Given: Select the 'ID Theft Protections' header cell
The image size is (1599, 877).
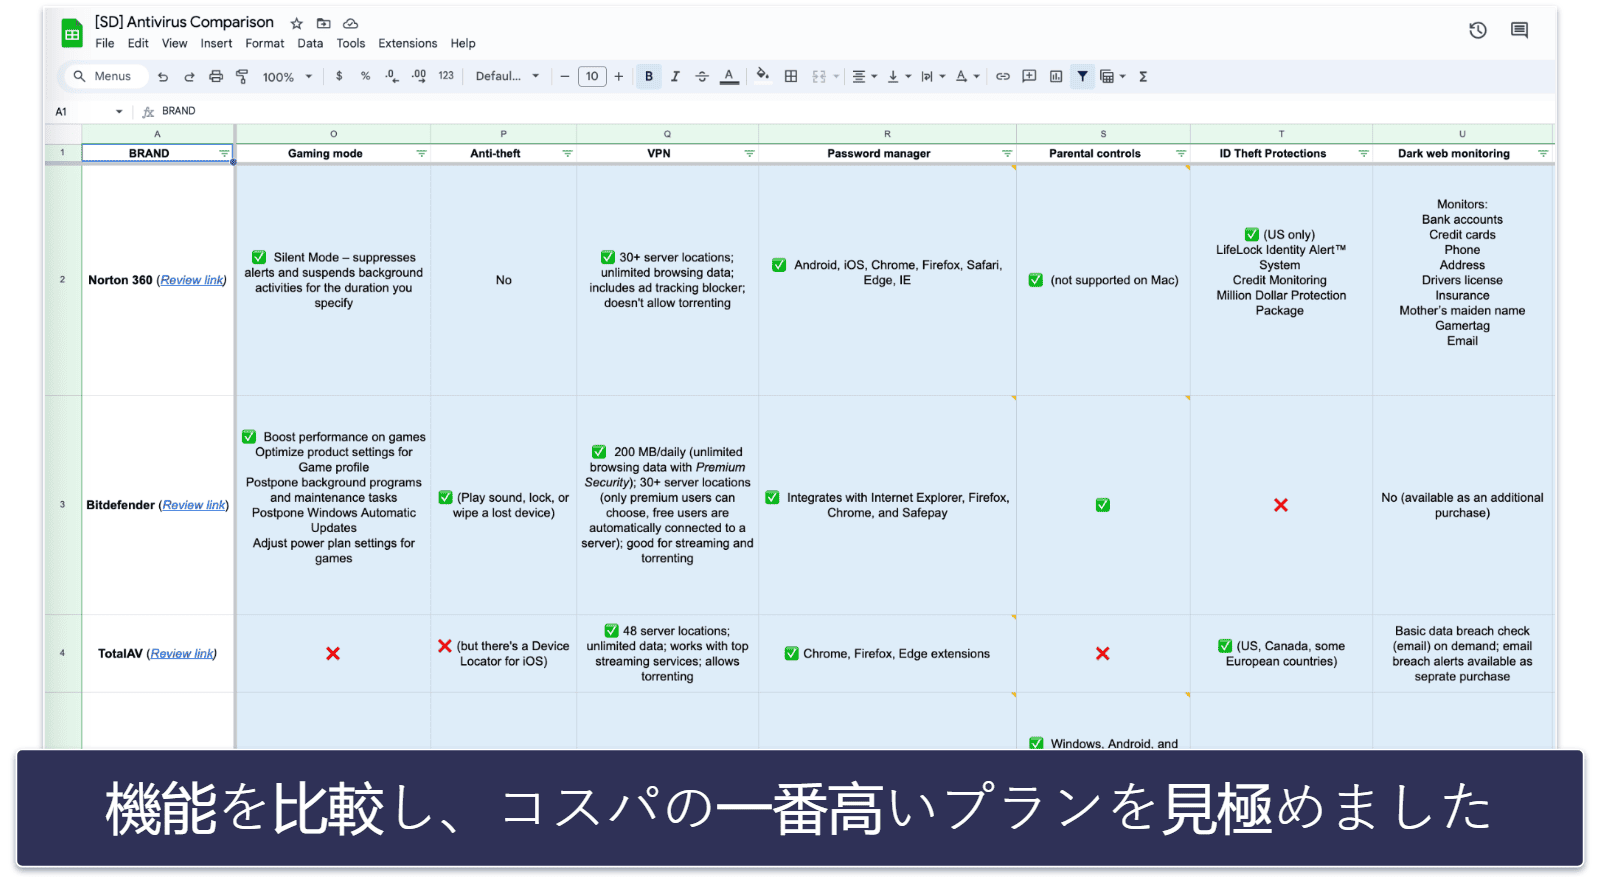Looking at the screenshot, I should tap(1281, 154).
